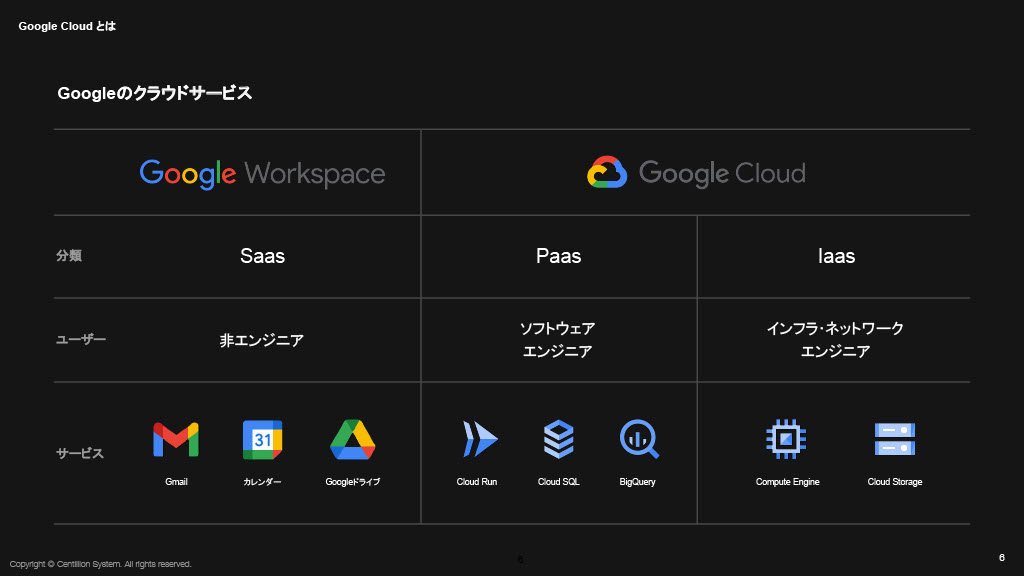Select the 'Google Cloud とは' section title
Image resolution: width=1024 pixels, height=576 pixels.
(67, 26)
